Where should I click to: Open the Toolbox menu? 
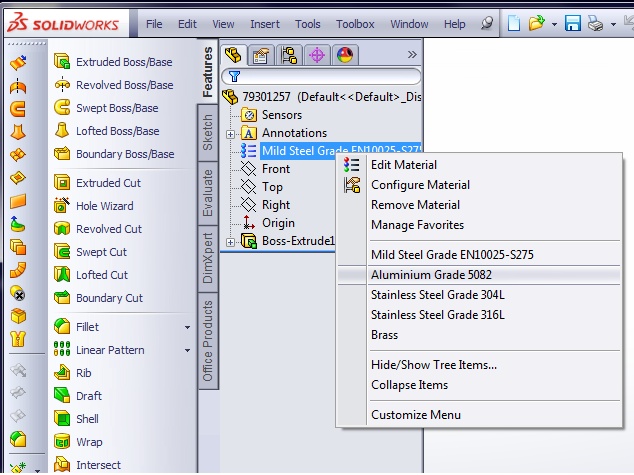click(x=355, y=24)
